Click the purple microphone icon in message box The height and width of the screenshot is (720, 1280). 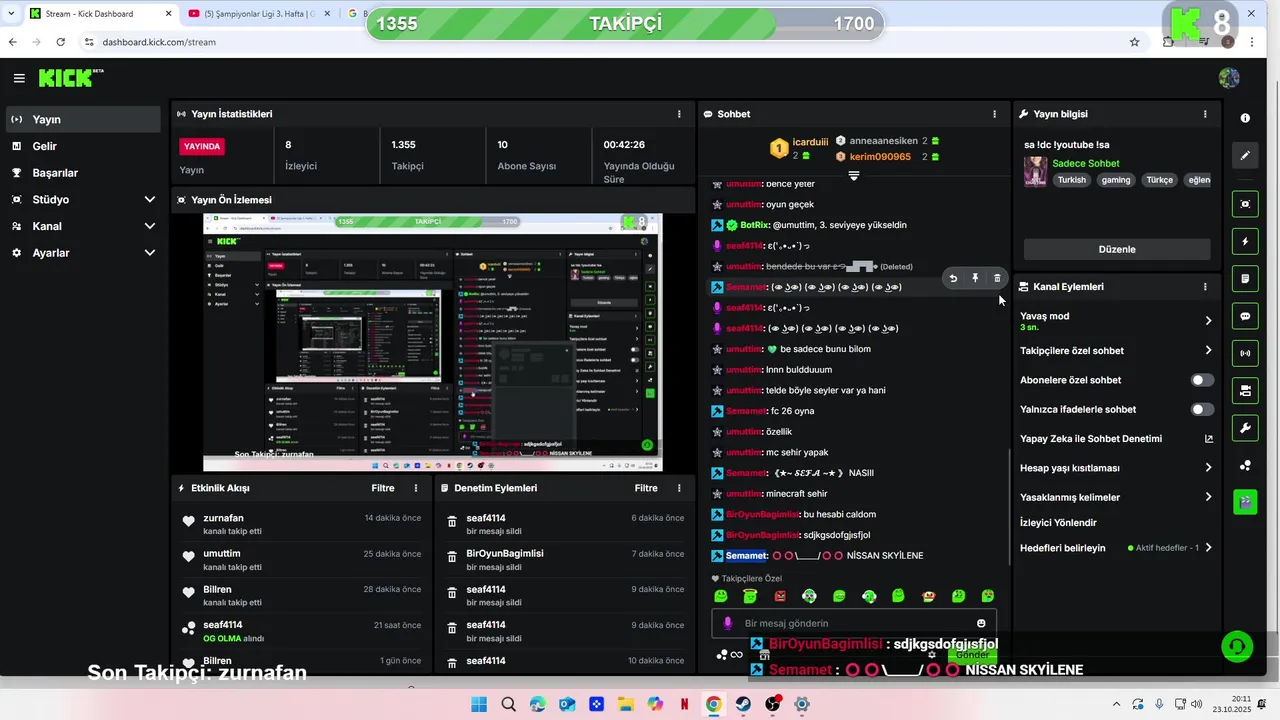coord(727,623)
